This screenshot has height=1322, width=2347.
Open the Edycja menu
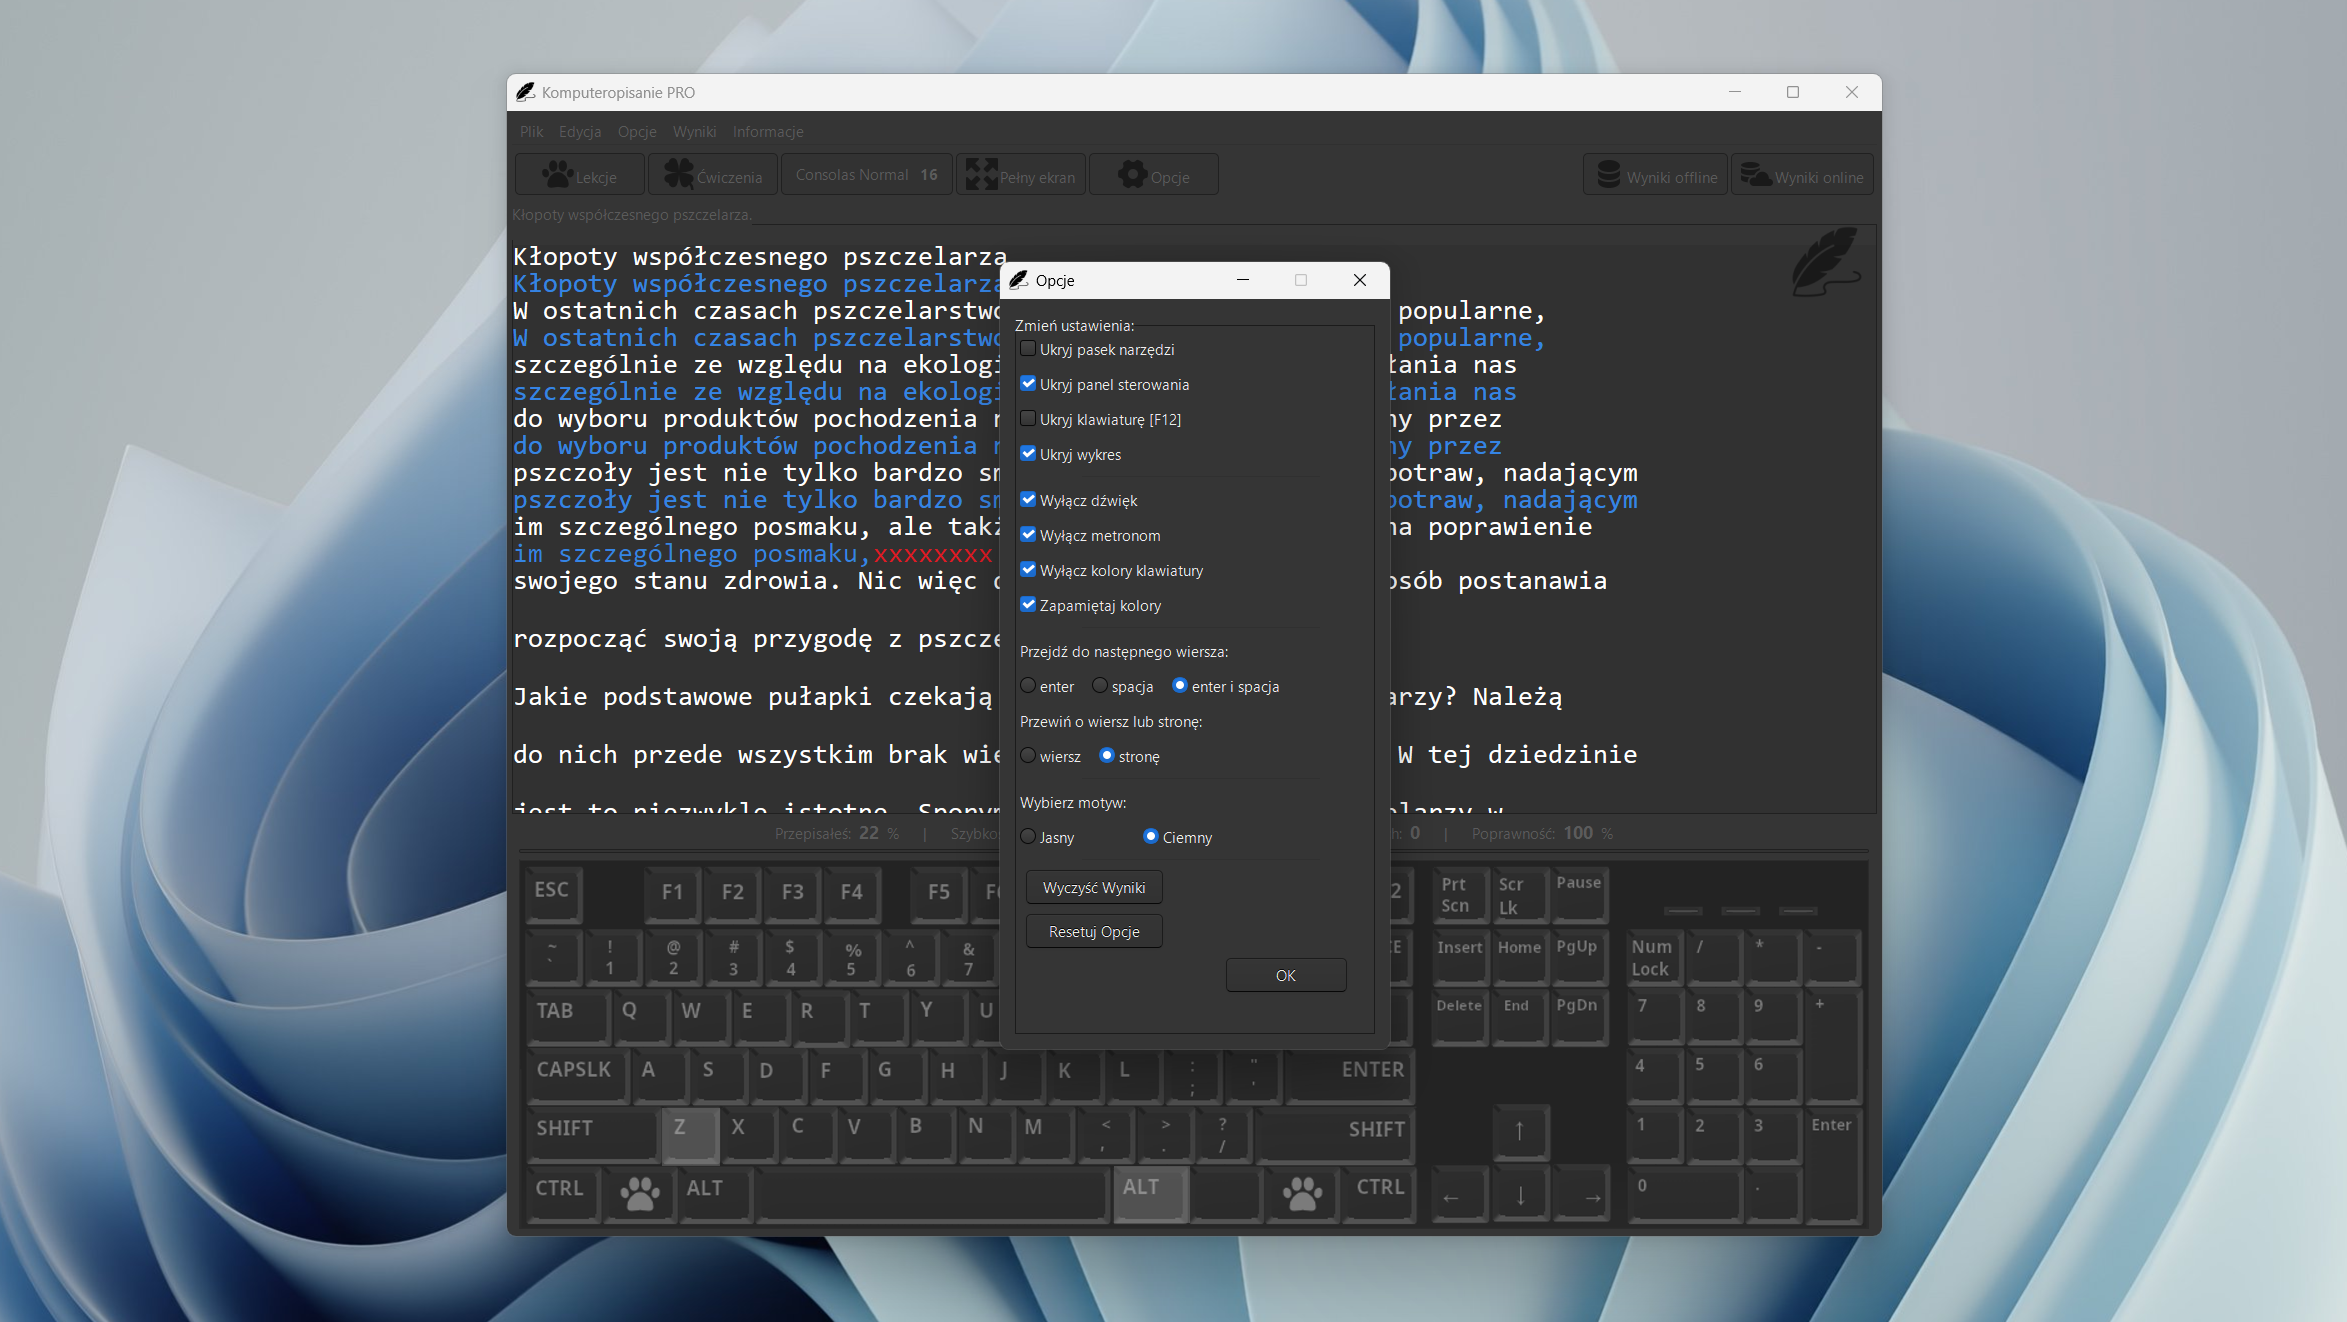(580, 132)
